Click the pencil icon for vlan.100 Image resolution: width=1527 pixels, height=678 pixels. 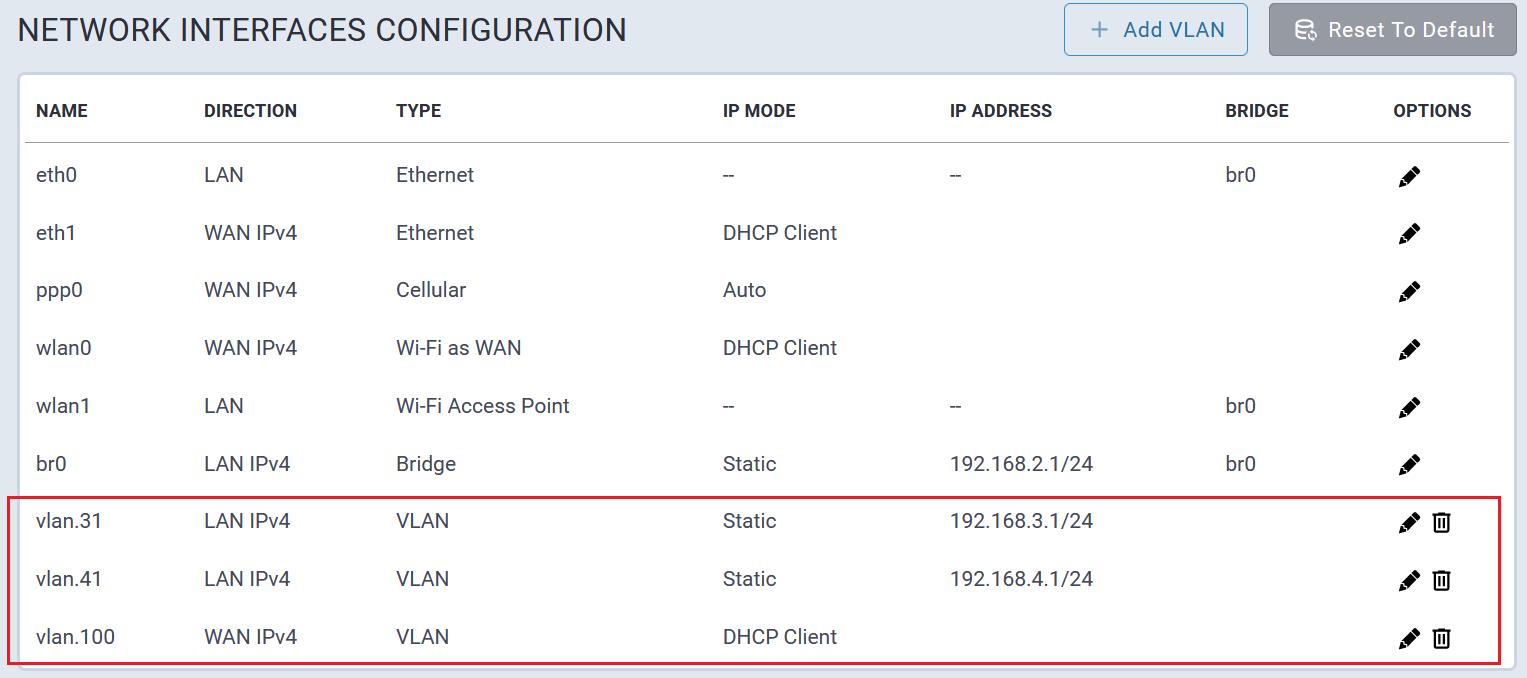[x=1409, y=638]
